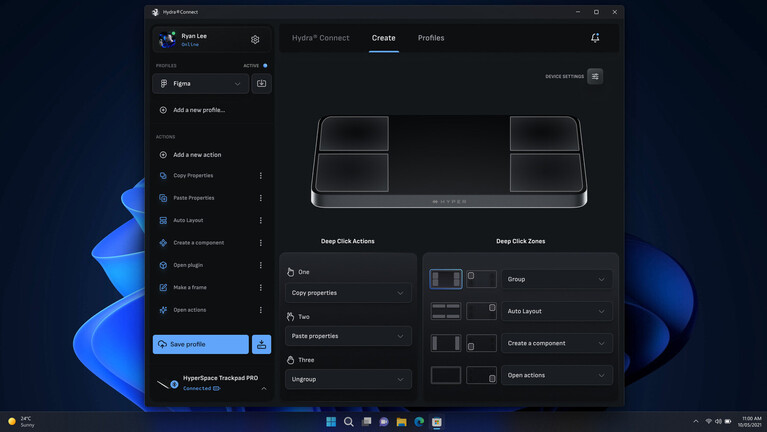Click Add a new action
The image size is (767, 432).
tap(197, 155)
